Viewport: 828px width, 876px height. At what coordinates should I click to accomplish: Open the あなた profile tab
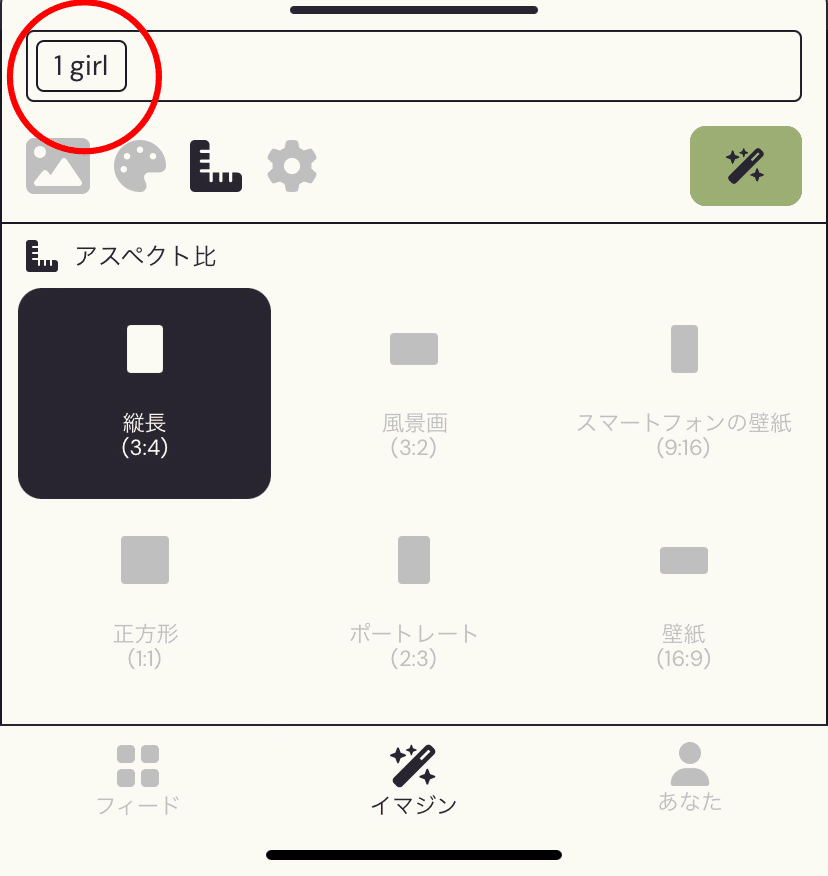coord(690,778)
